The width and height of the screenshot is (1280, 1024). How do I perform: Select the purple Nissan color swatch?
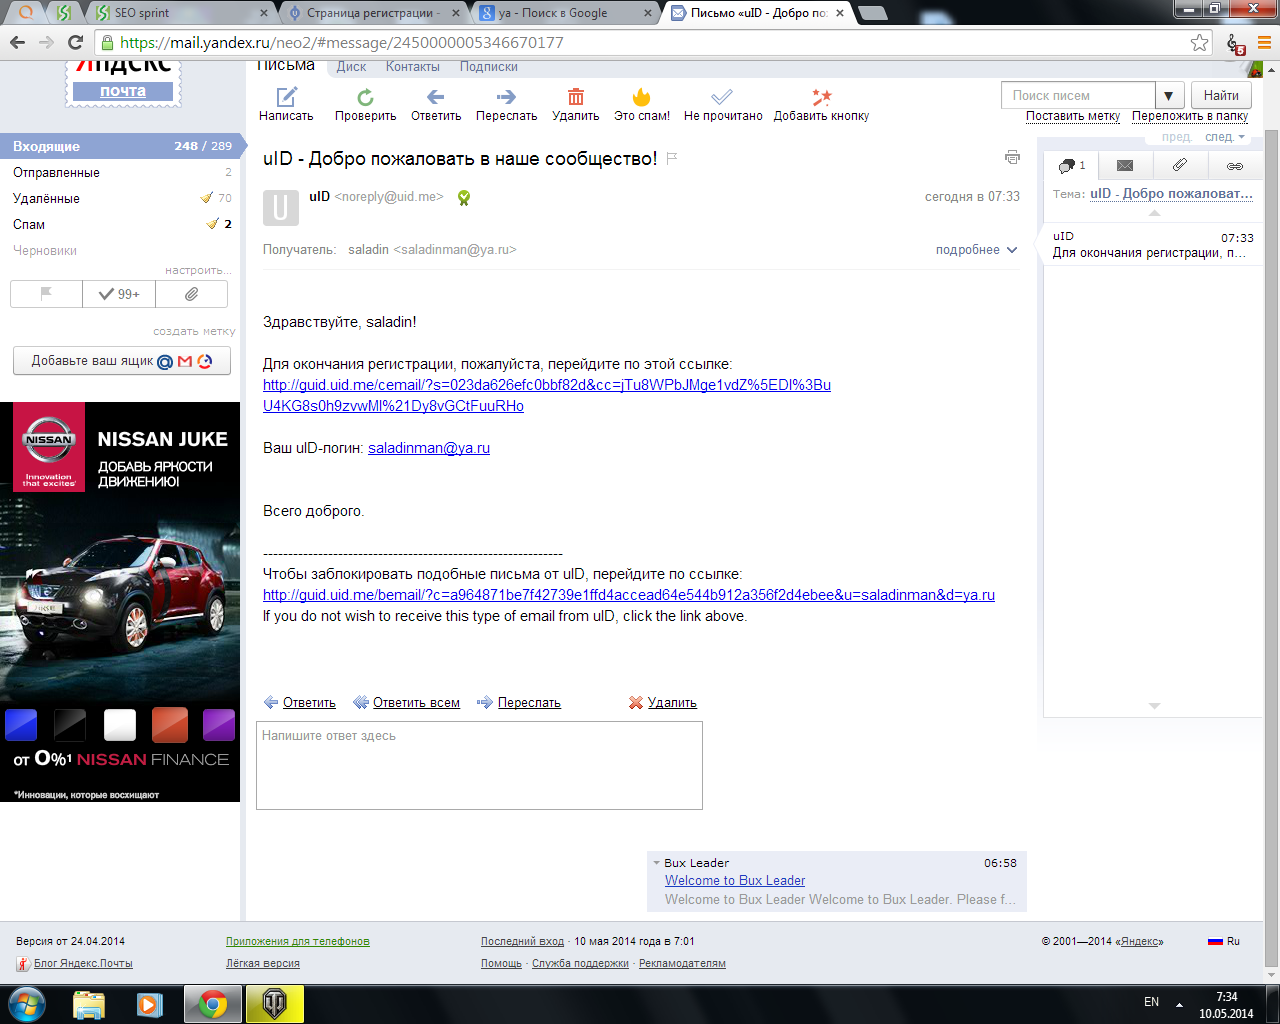coord(219,725)
